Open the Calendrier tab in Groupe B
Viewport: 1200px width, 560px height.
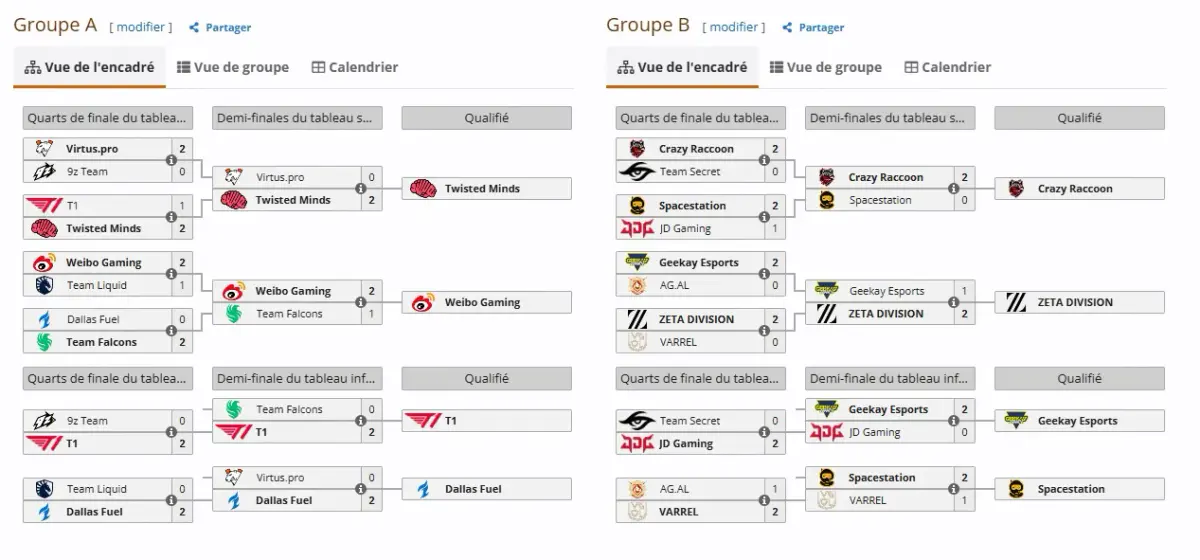tap(948, 67)
